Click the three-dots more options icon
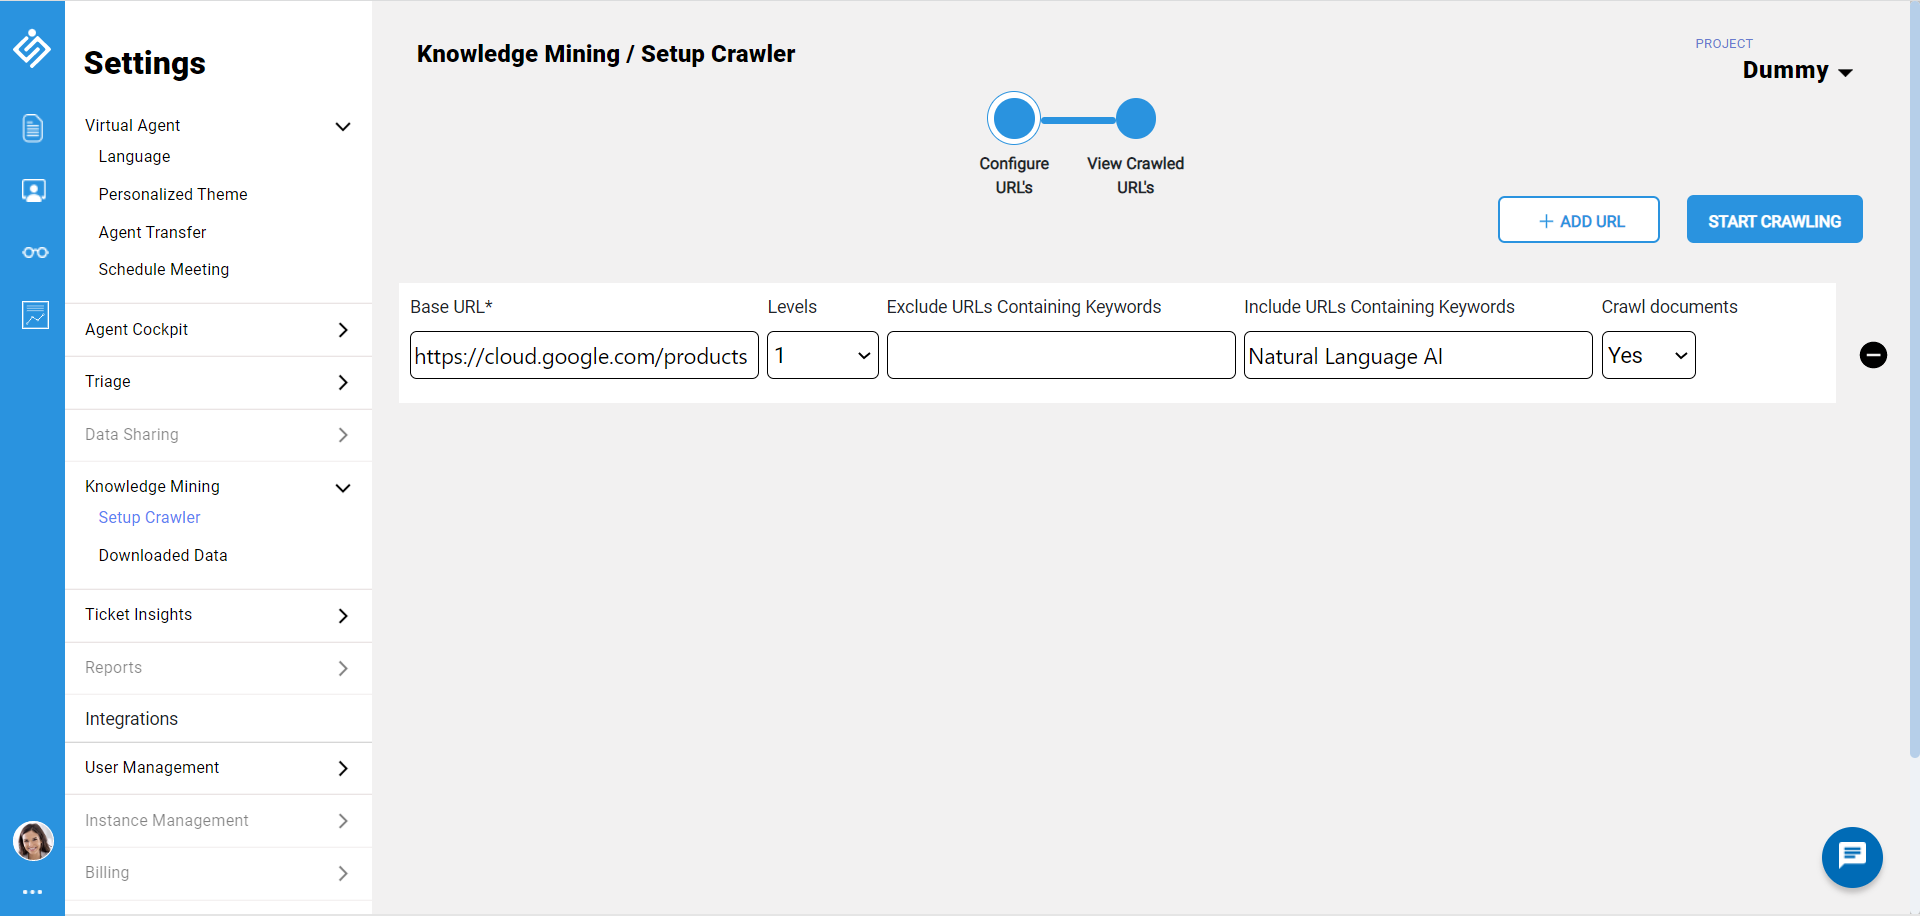The image size is (1920, 918). click(x=32, y=891)
